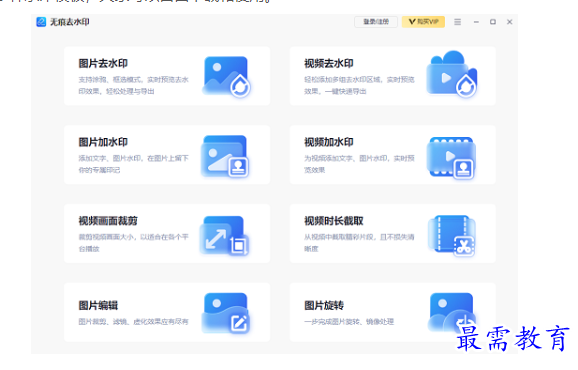
Task: Click the 图片旋转 title text
Action: click(x=324, y=306)
